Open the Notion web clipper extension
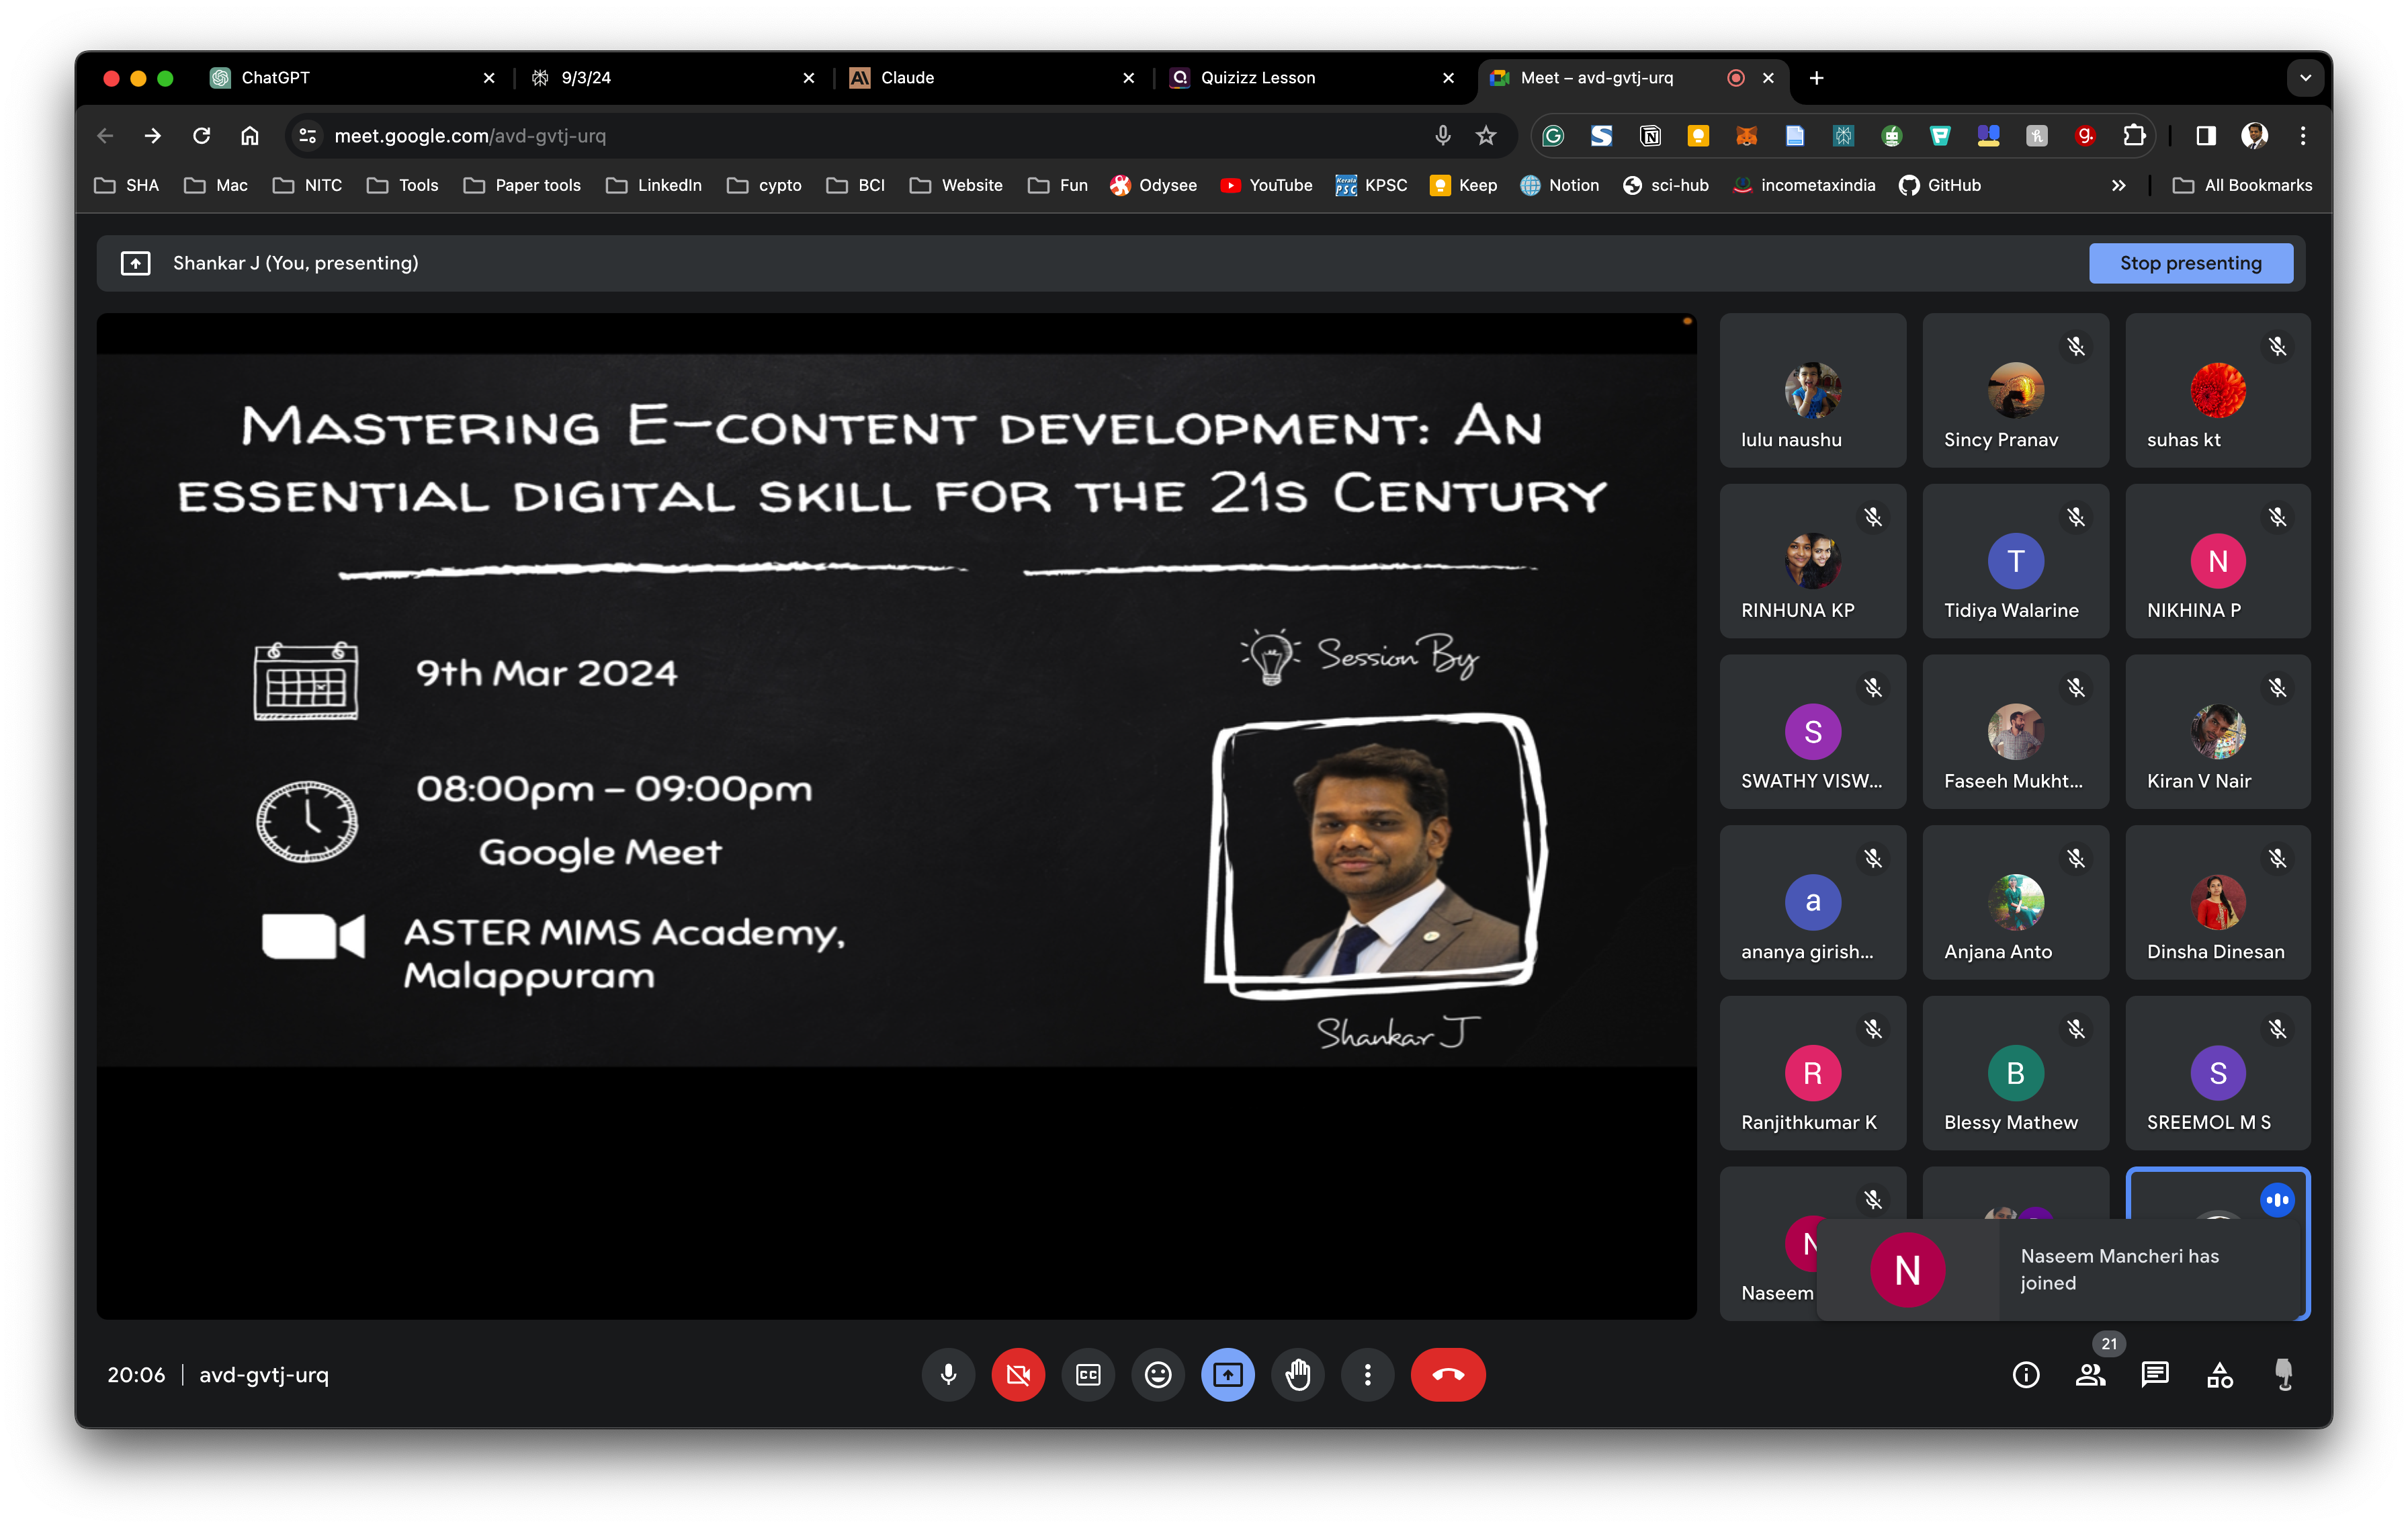Image resolution: width=2408 pixels, height=1528 pixels. [x=1650, y=136]
